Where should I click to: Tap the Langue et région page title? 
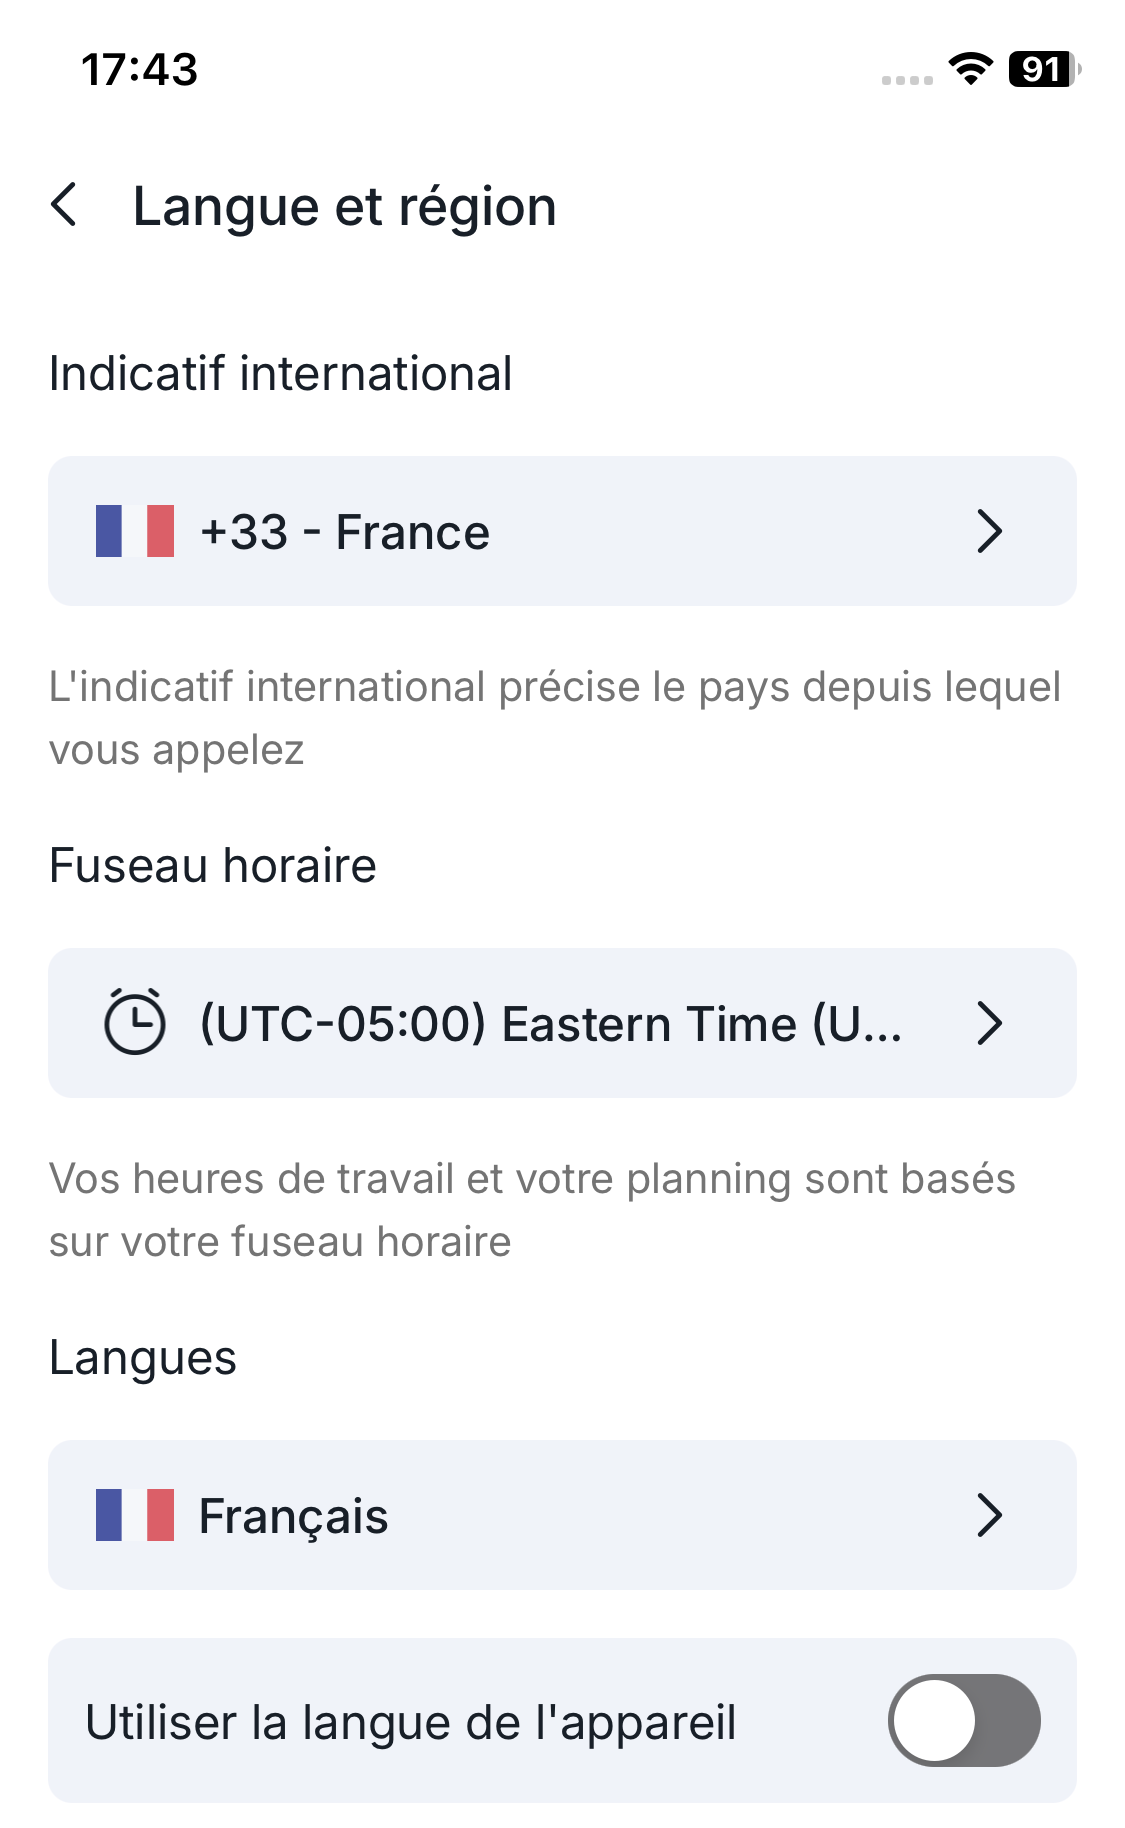[x=345, y=207]
